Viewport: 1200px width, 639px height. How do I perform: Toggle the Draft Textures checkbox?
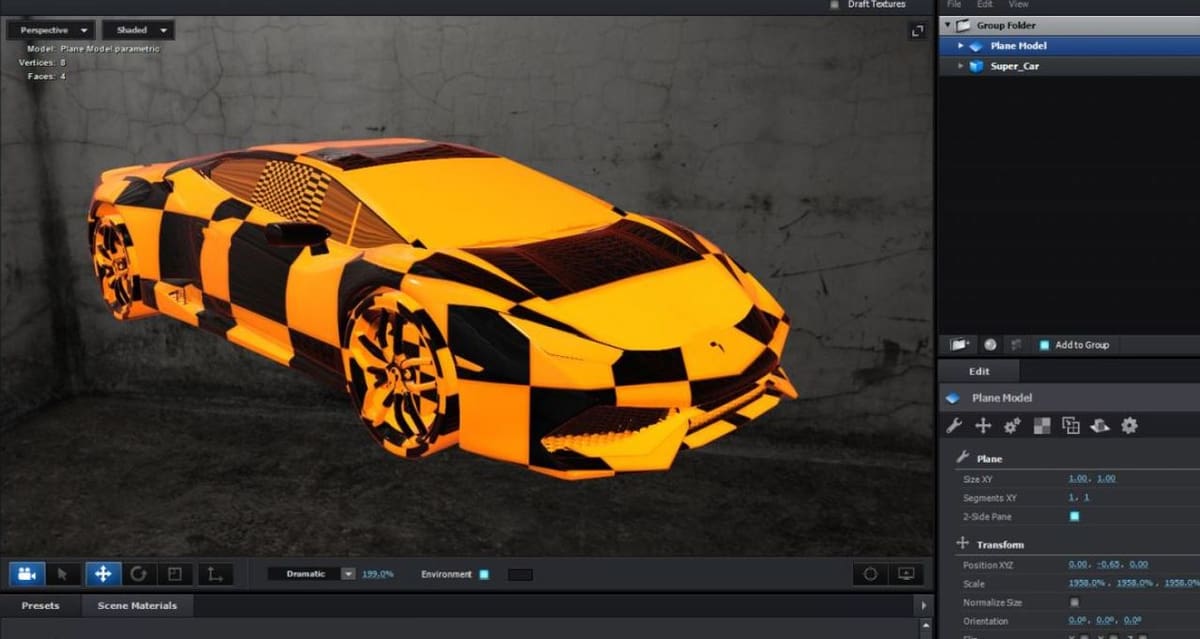835,4
